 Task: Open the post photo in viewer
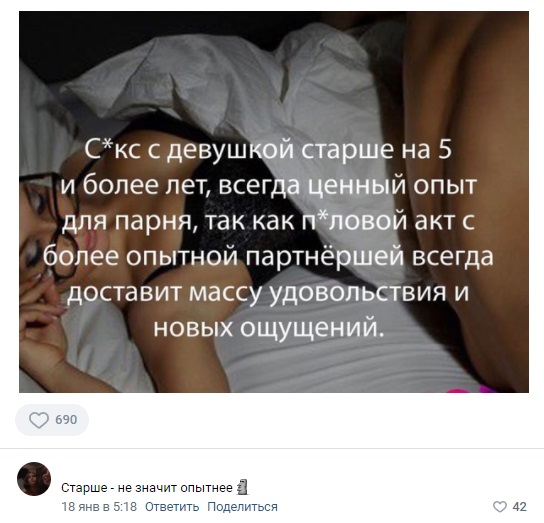click(x=274, y=202)
